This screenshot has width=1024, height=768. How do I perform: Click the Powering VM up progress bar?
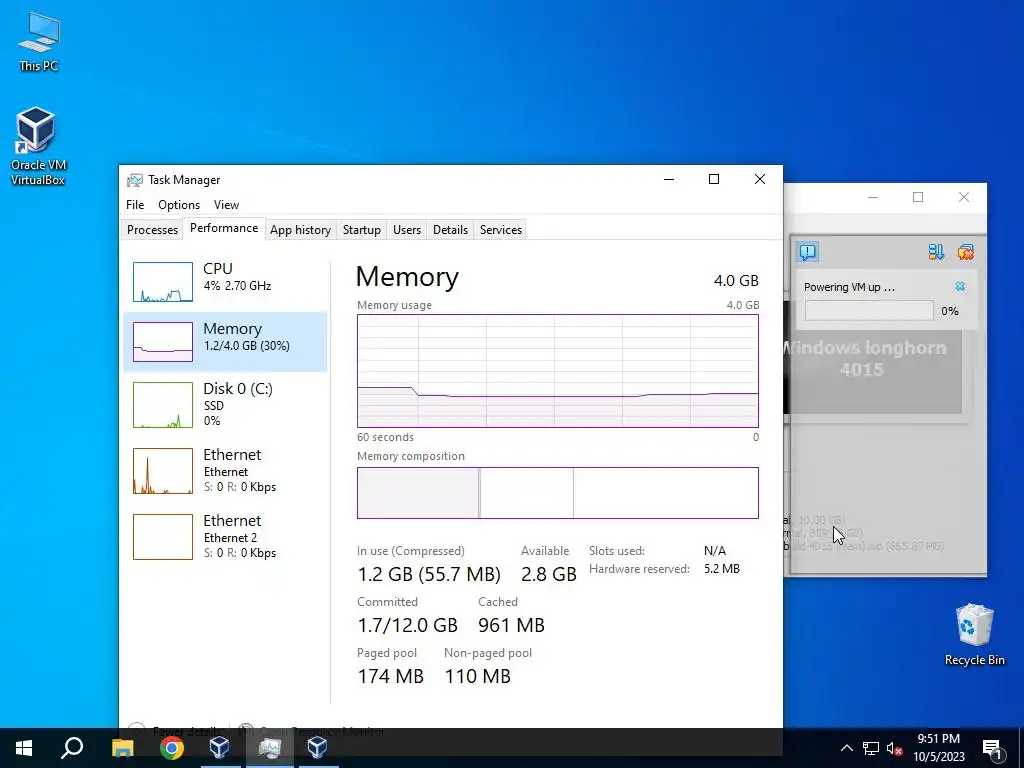point(869,311)
